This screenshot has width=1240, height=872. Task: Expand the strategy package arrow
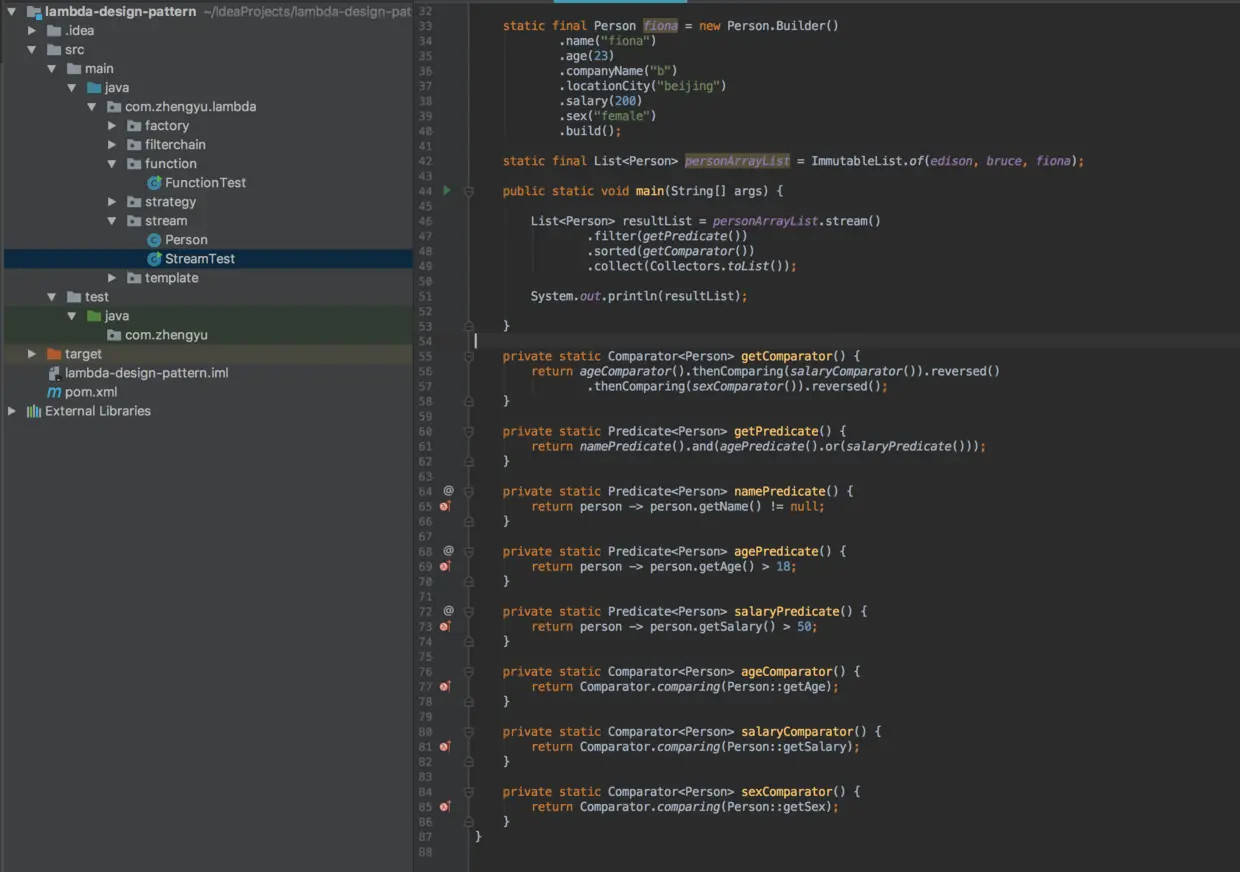click(112, 202)
